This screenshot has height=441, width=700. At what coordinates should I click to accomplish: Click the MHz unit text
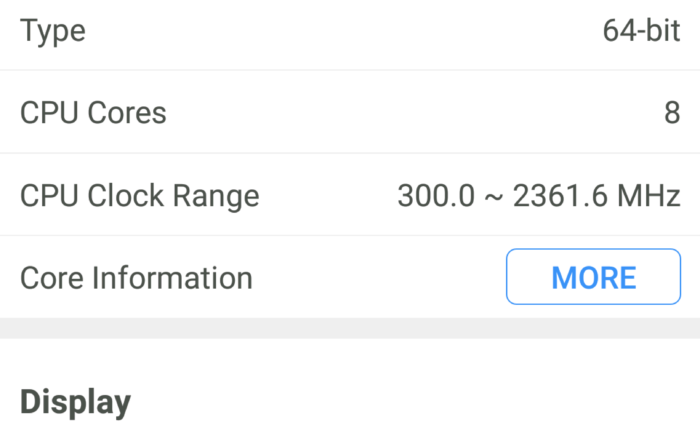[647, 195]
